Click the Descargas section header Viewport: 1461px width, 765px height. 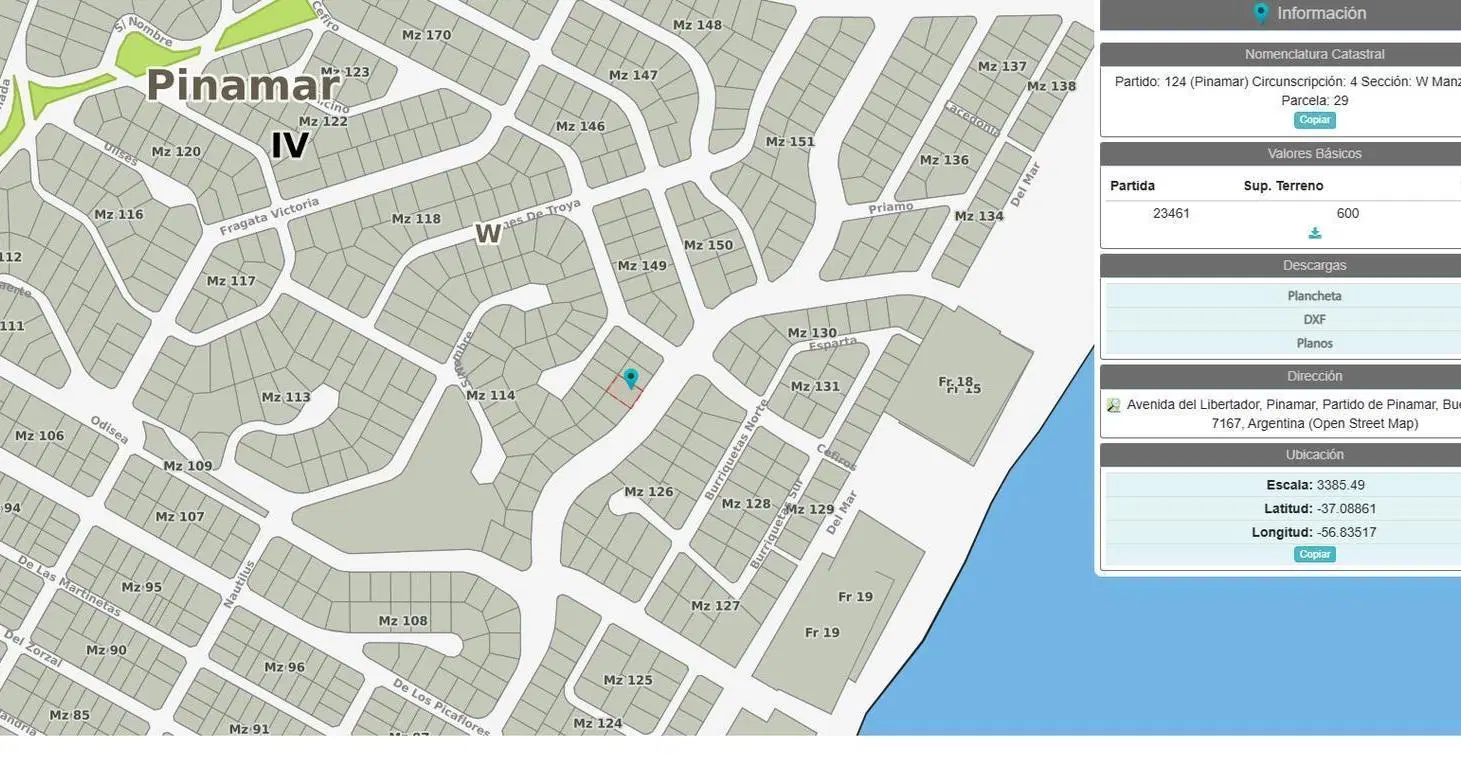click(1314, 266)
